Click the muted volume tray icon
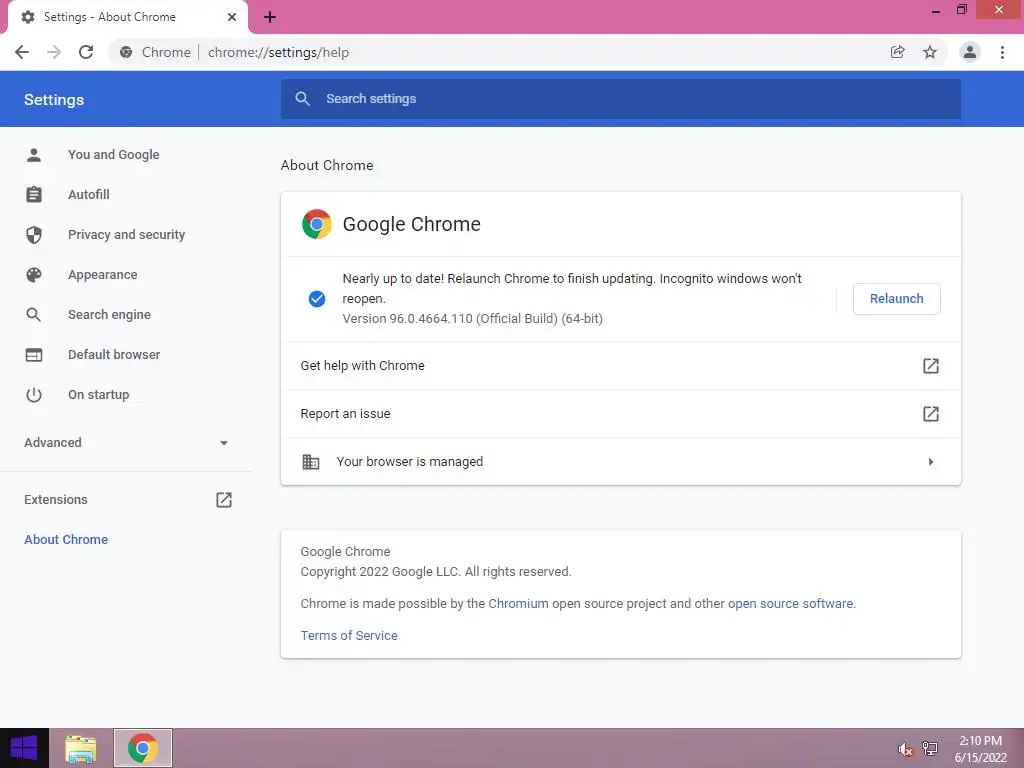1024x768 pixels. click(904, 749)
